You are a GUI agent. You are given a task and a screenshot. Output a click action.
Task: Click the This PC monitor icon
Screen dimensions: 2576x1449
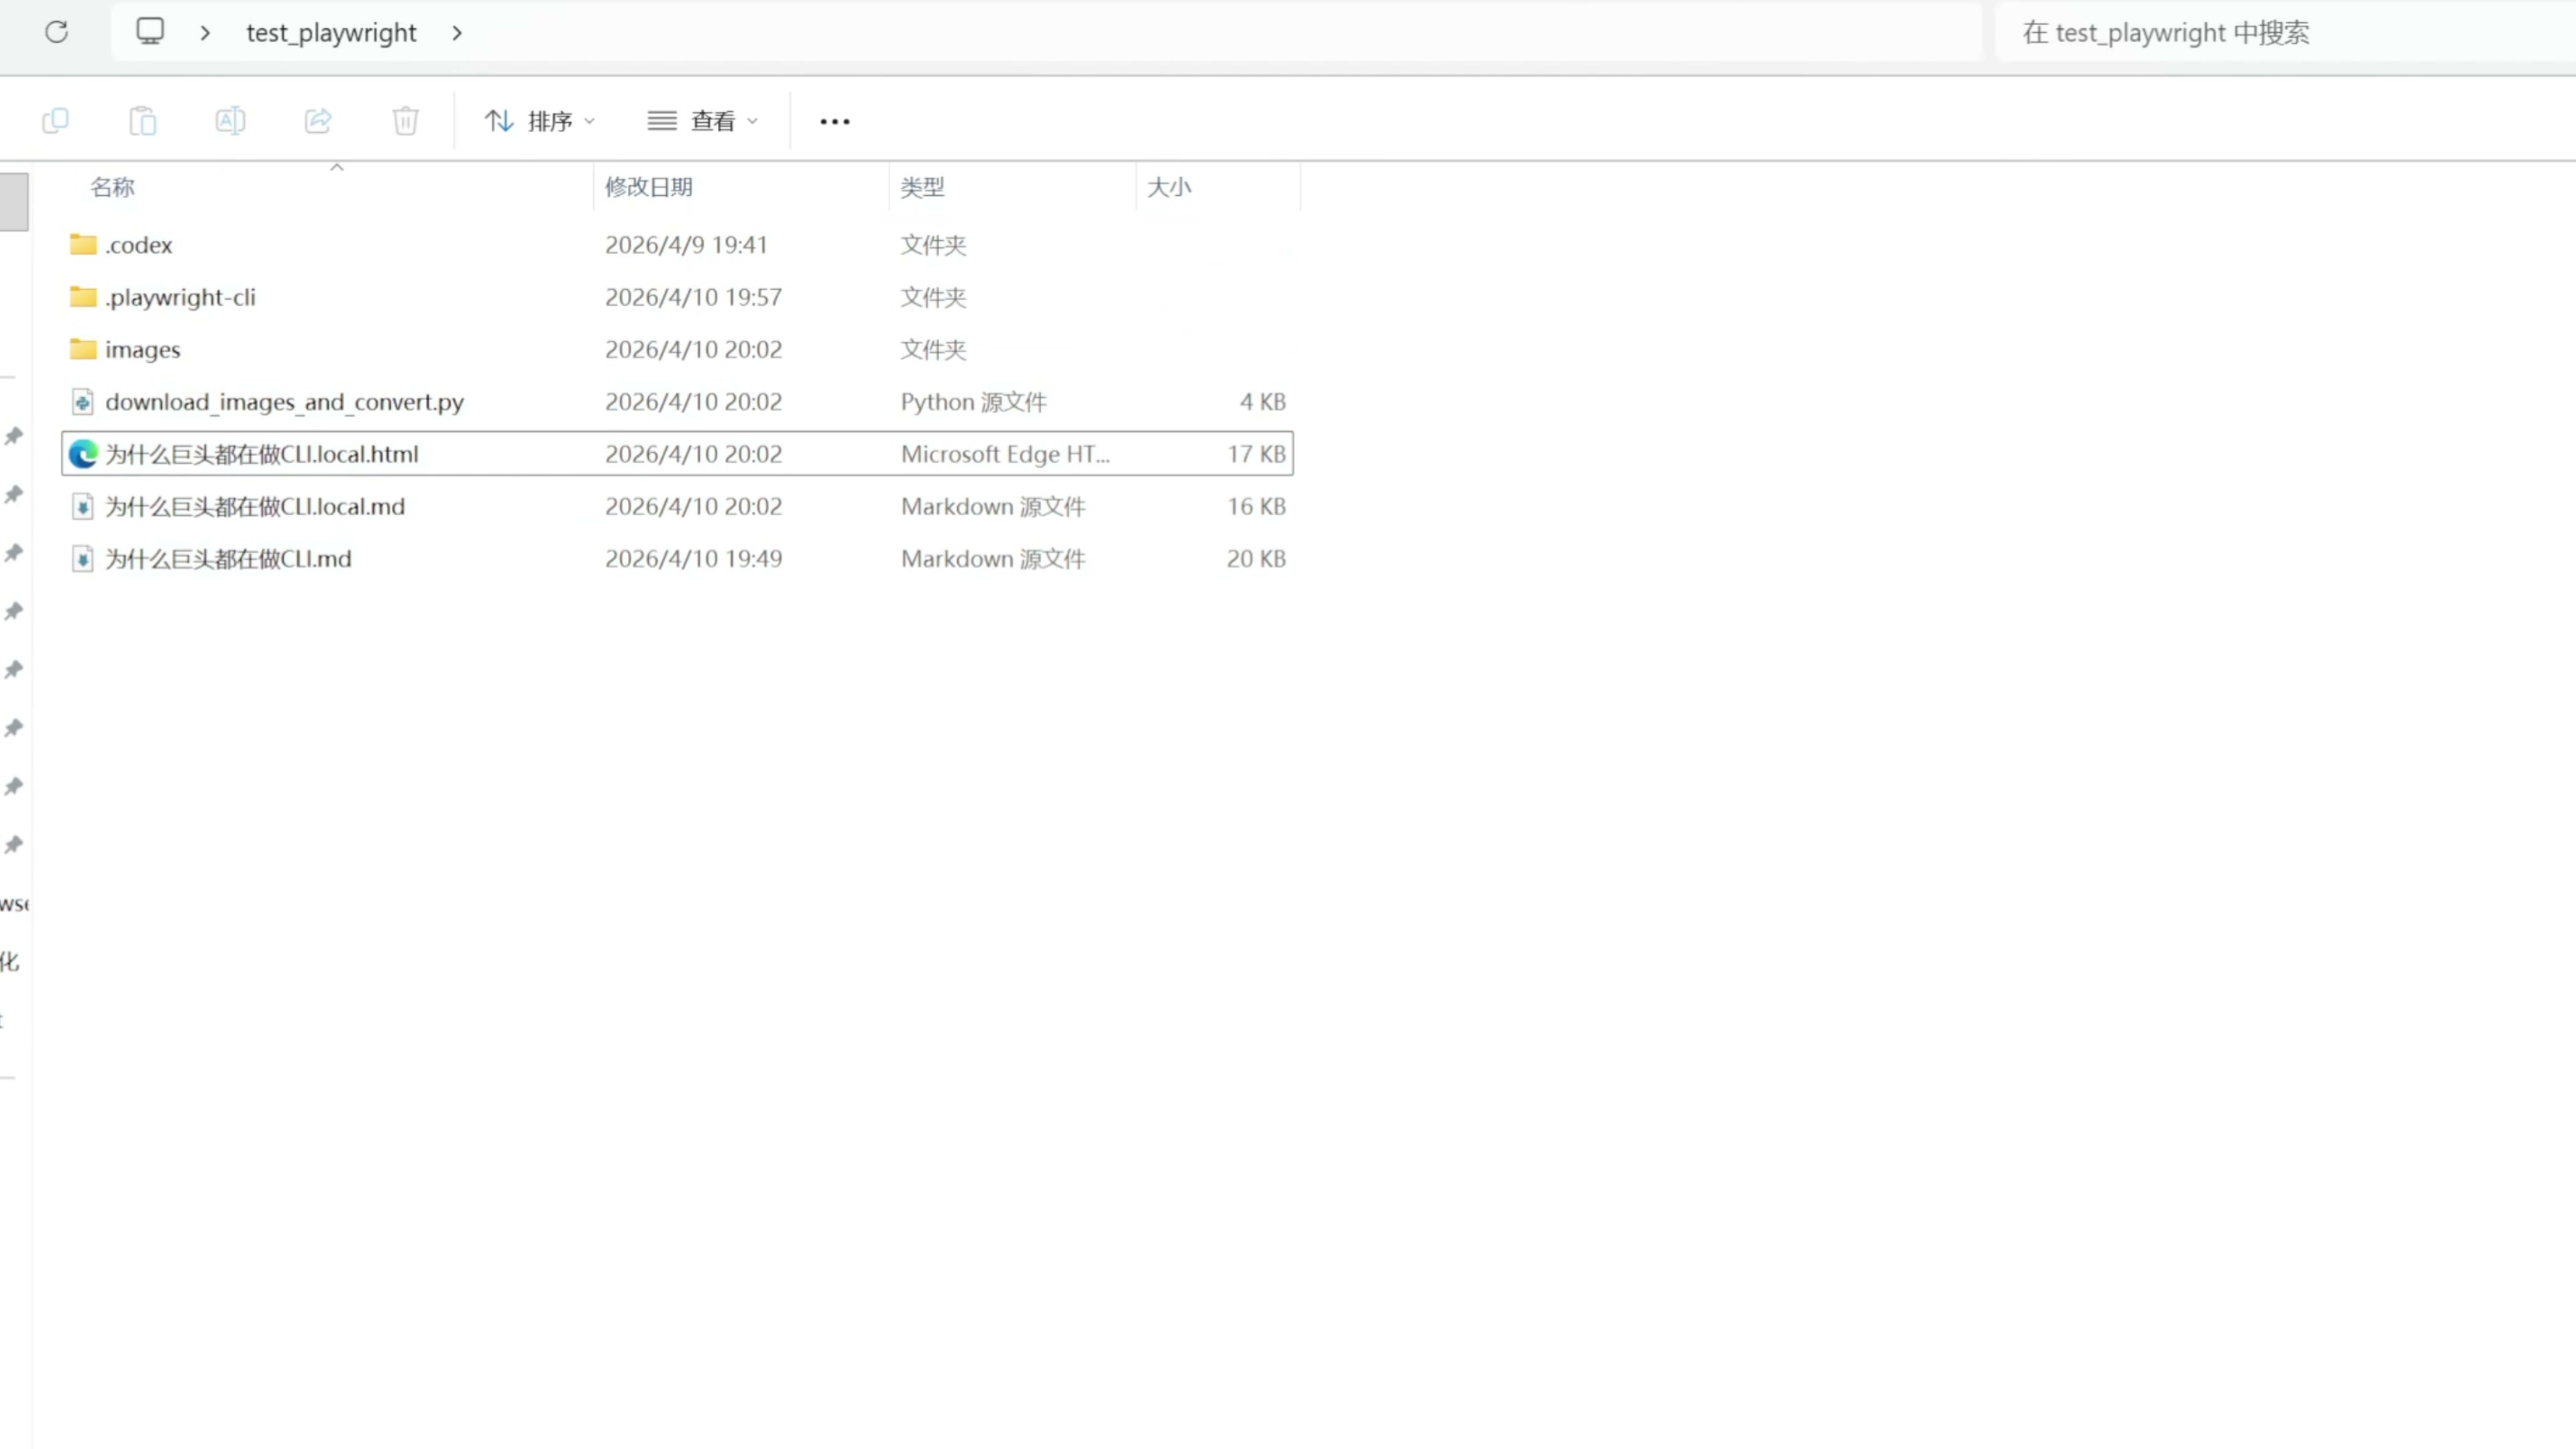[x=150, y=32]
